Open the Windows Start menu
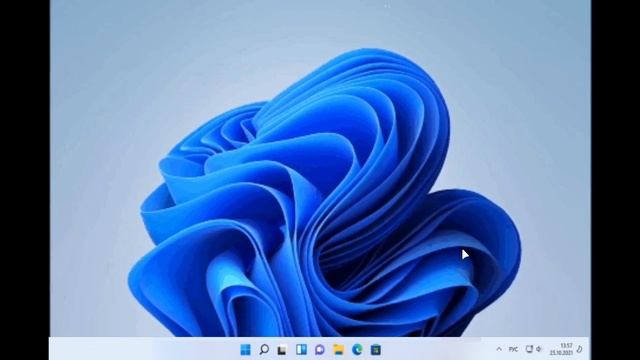This screenshot has height=360, width=640. (245, 349)
